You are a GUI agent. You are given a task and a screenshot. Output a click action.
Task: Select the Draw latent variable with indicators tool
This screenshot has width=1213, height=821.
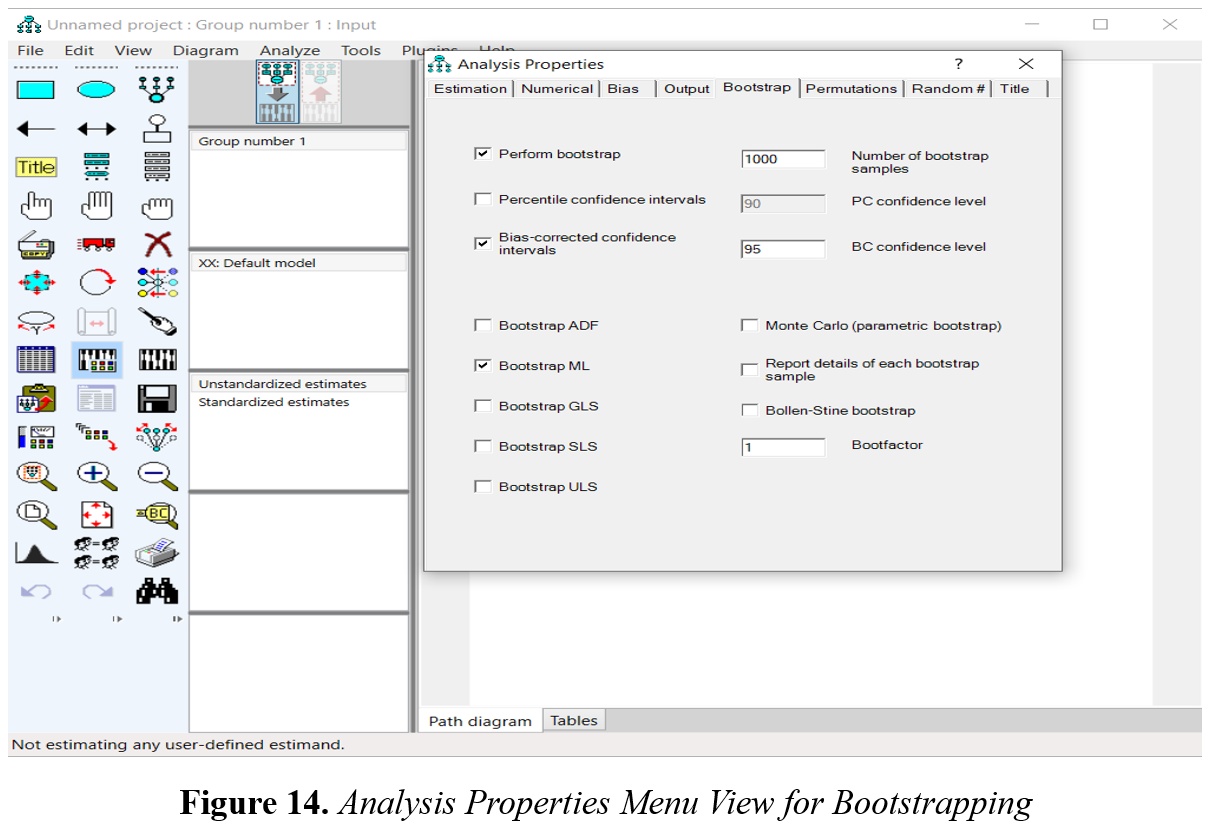pos(157,89)
